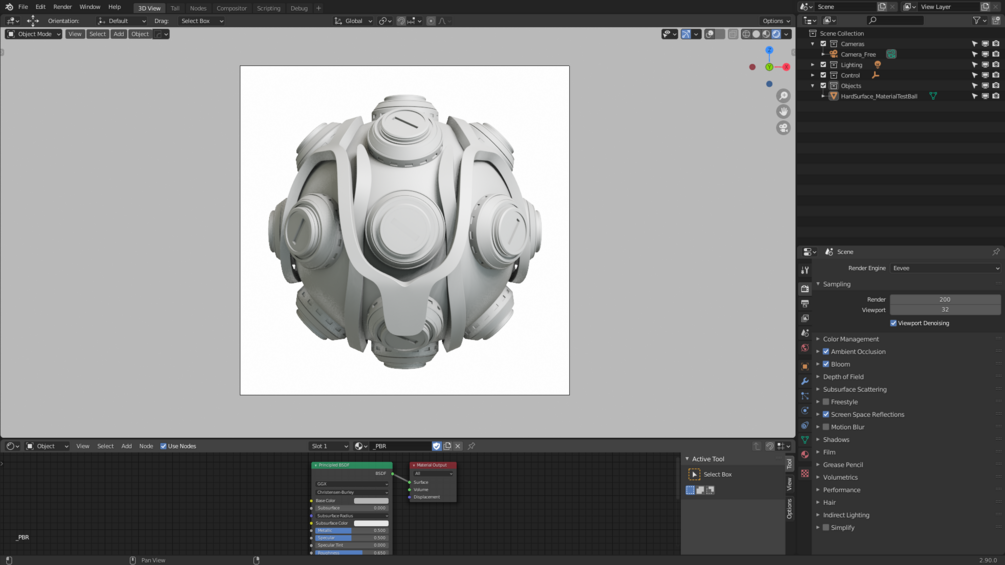The height and width of the screenshot is (565, 1005).
Task: Open the Render menu
Action: (62, 7)
